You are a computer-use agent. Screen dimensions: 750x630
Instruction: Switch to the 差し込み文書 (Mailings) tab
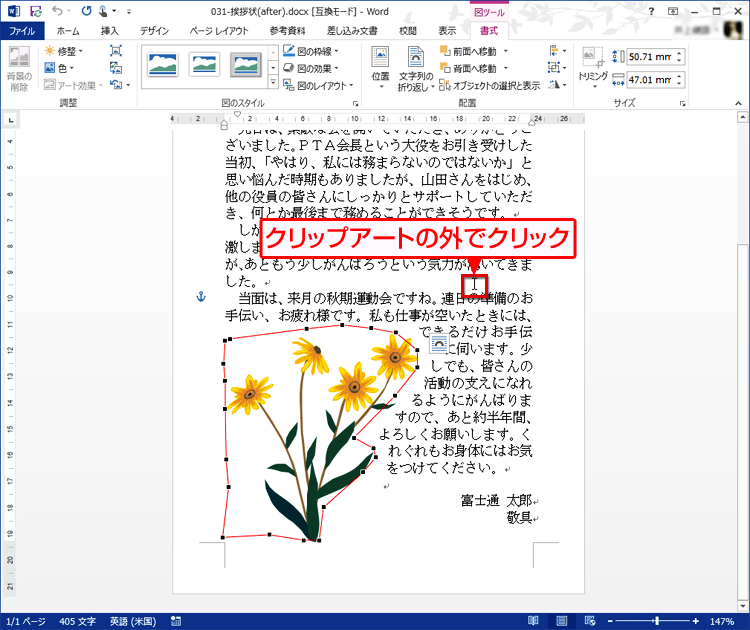point(352,31)
